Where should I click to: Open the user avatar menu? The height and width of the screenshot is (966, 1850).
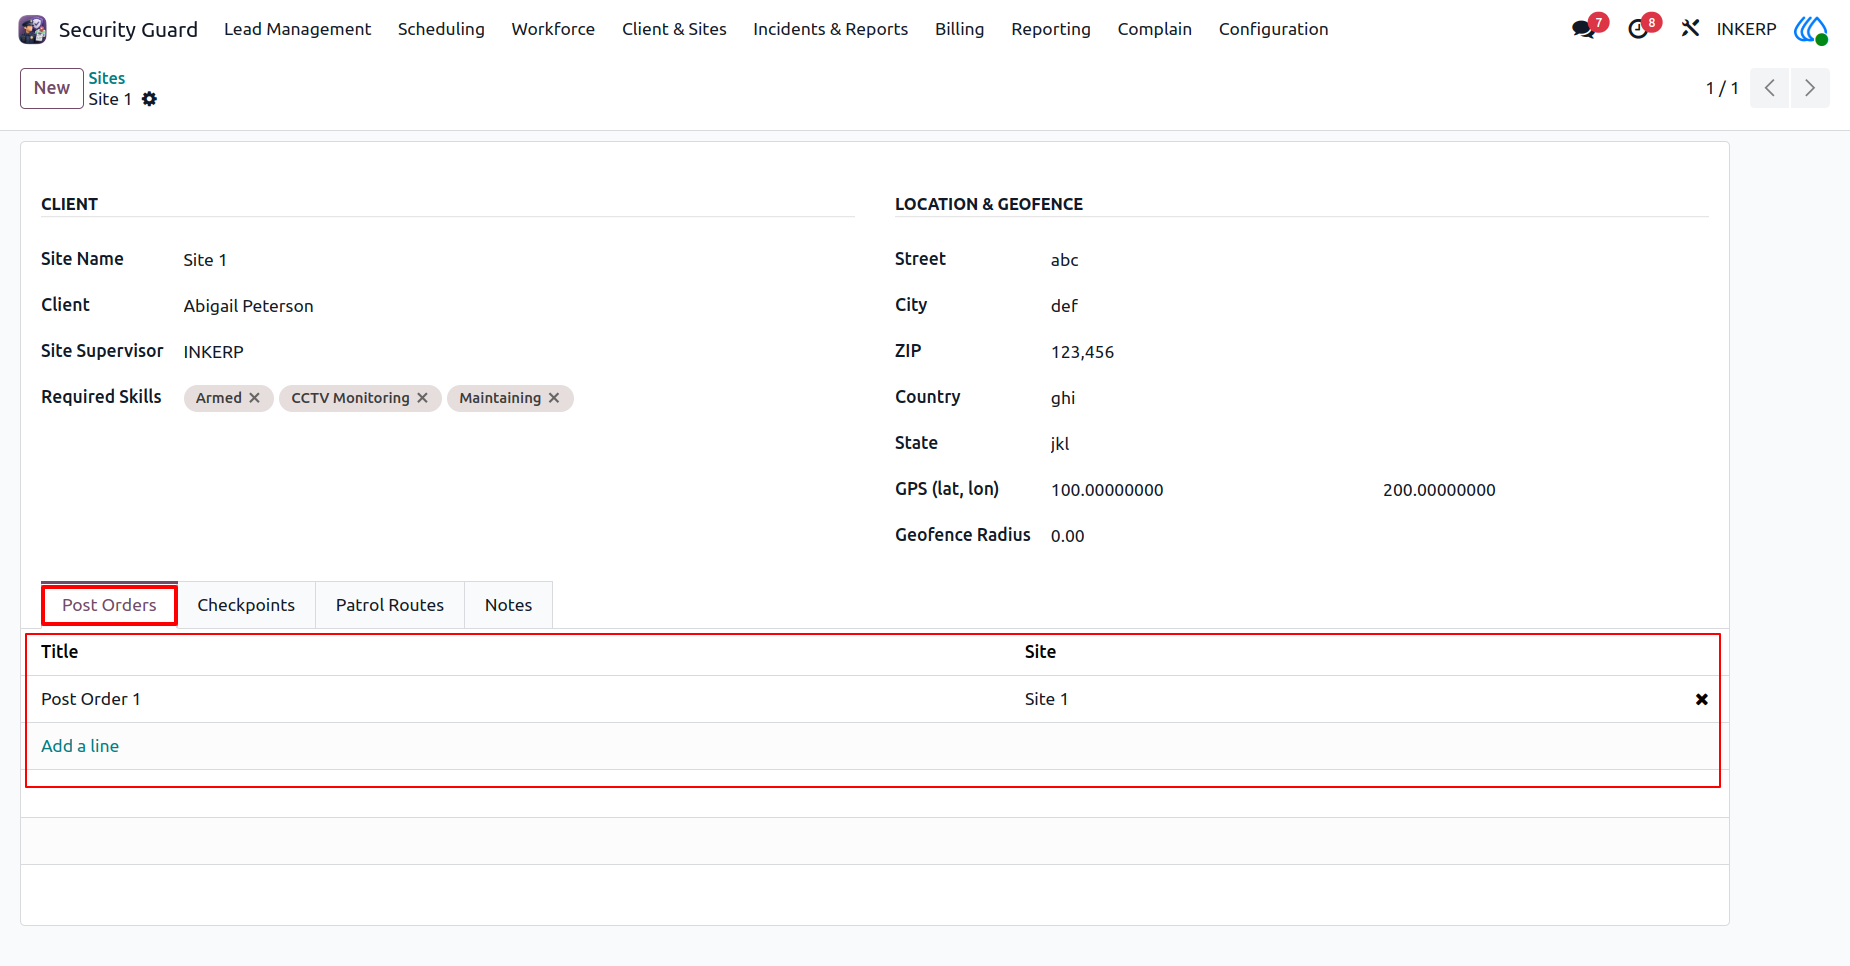1811,29
